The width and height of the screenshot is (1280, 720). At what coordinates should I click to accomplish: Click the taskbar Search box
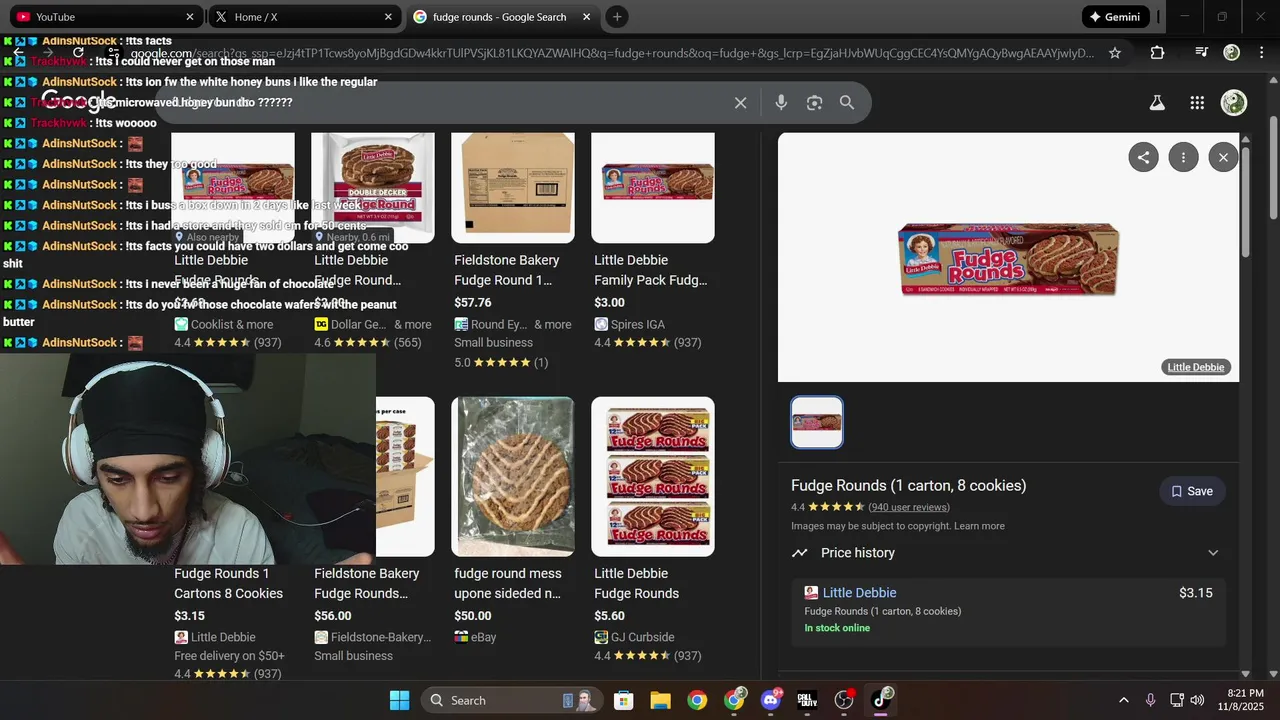[512, 700]
